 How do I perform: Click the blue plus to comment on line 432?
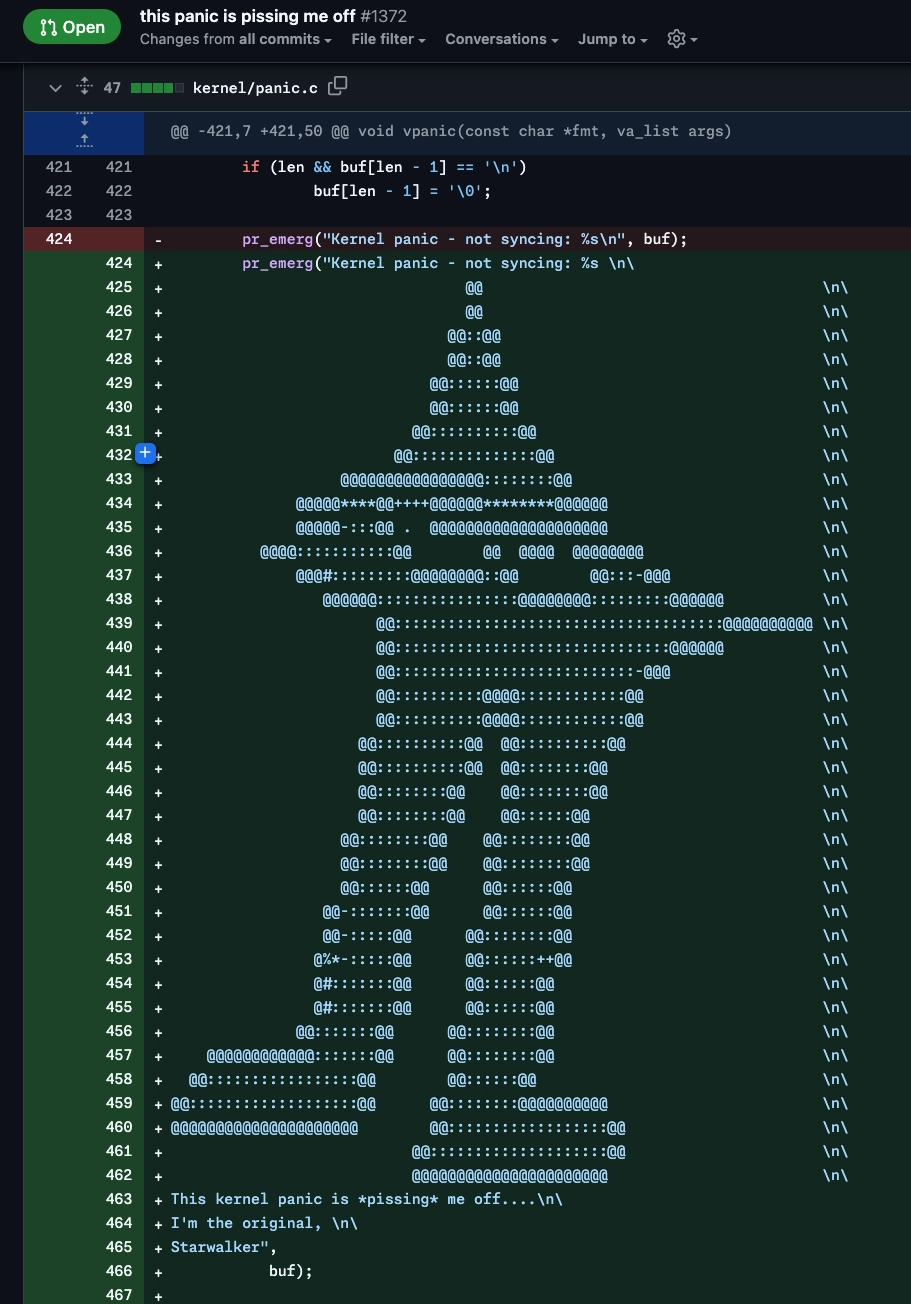(144, 454)
